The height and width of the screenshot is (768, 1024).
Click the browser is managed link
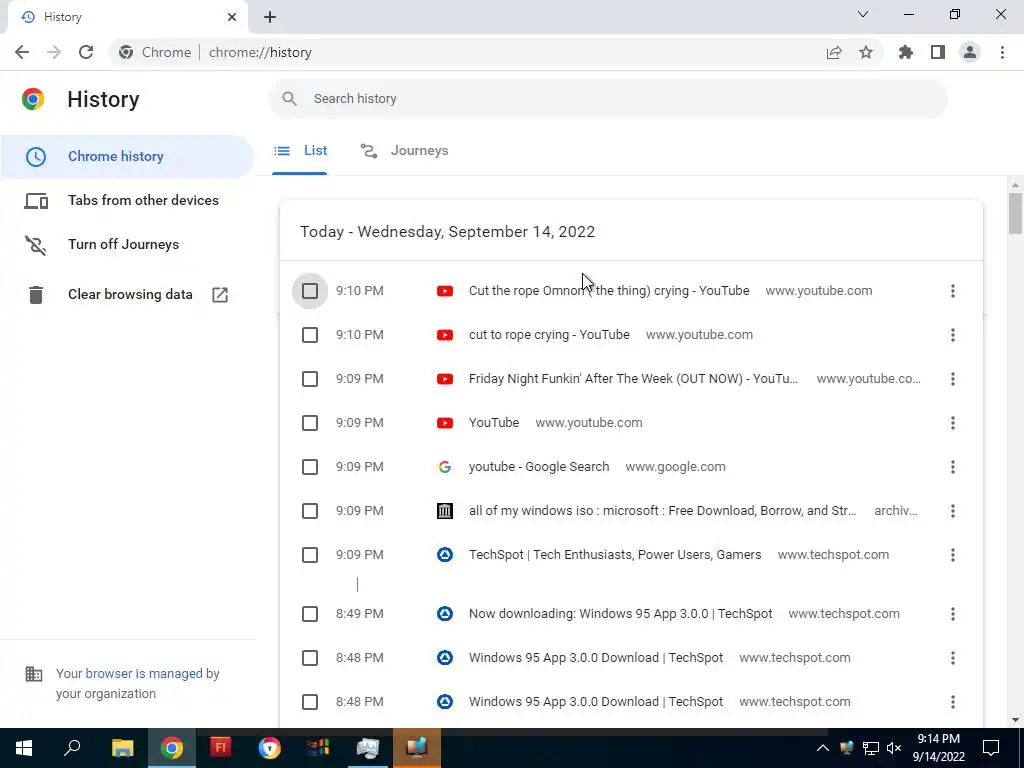coord(144,674)
